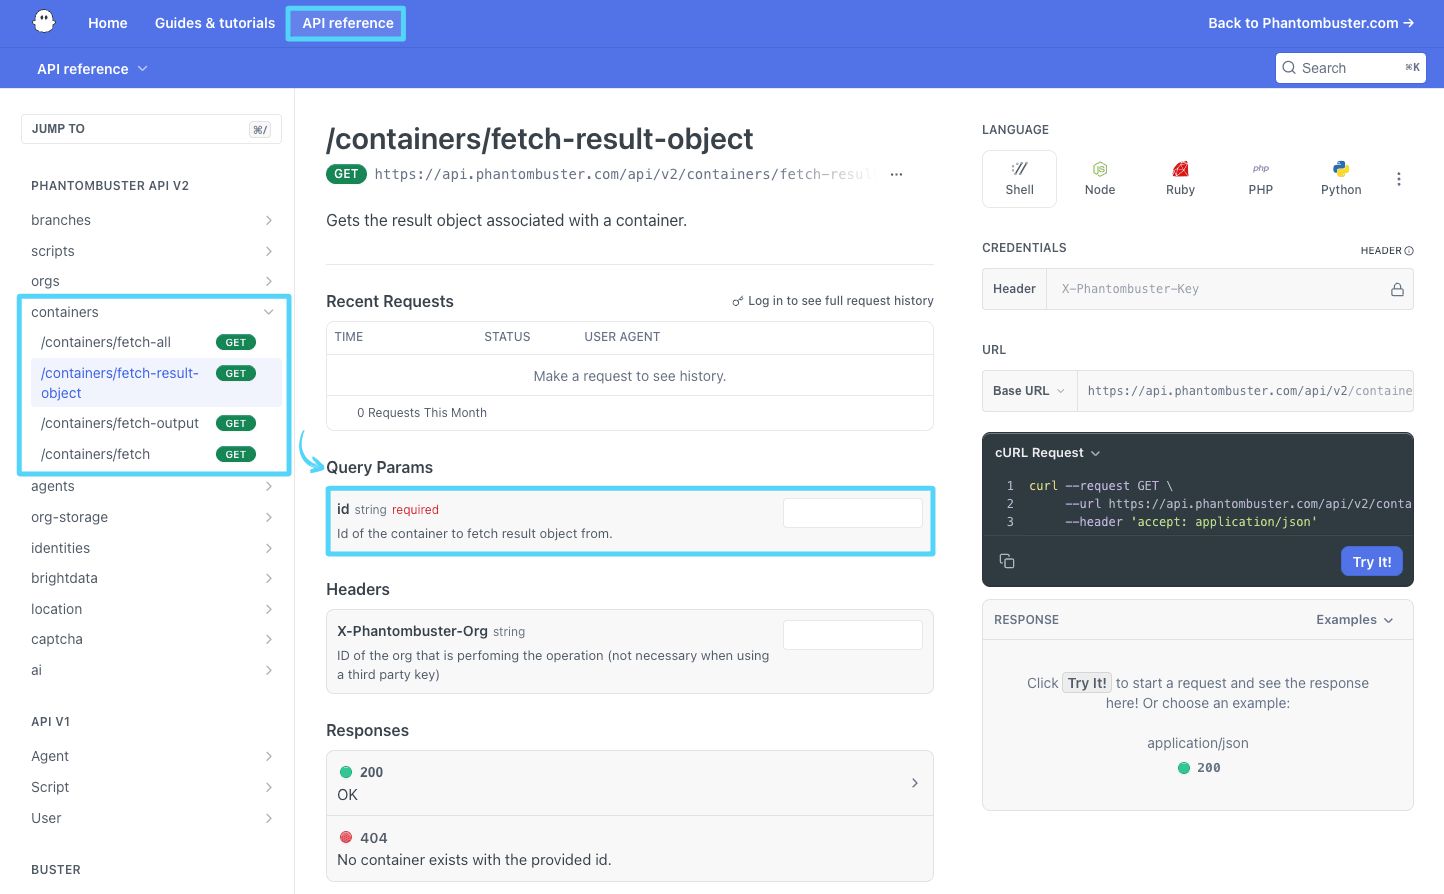Click the search magnifier icon
This screenshot has width=1444, height=894.
tap(1290, 68)
